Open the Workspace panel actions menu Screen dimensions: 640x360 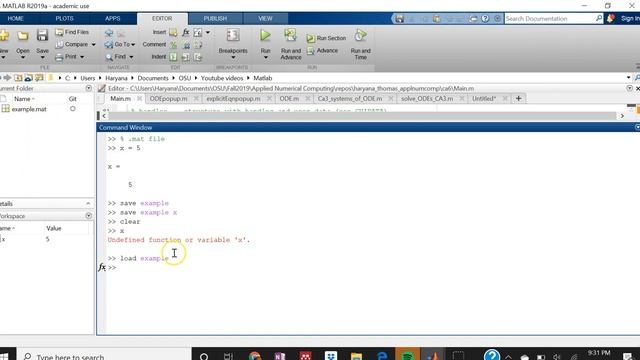[x=89, y=216]
